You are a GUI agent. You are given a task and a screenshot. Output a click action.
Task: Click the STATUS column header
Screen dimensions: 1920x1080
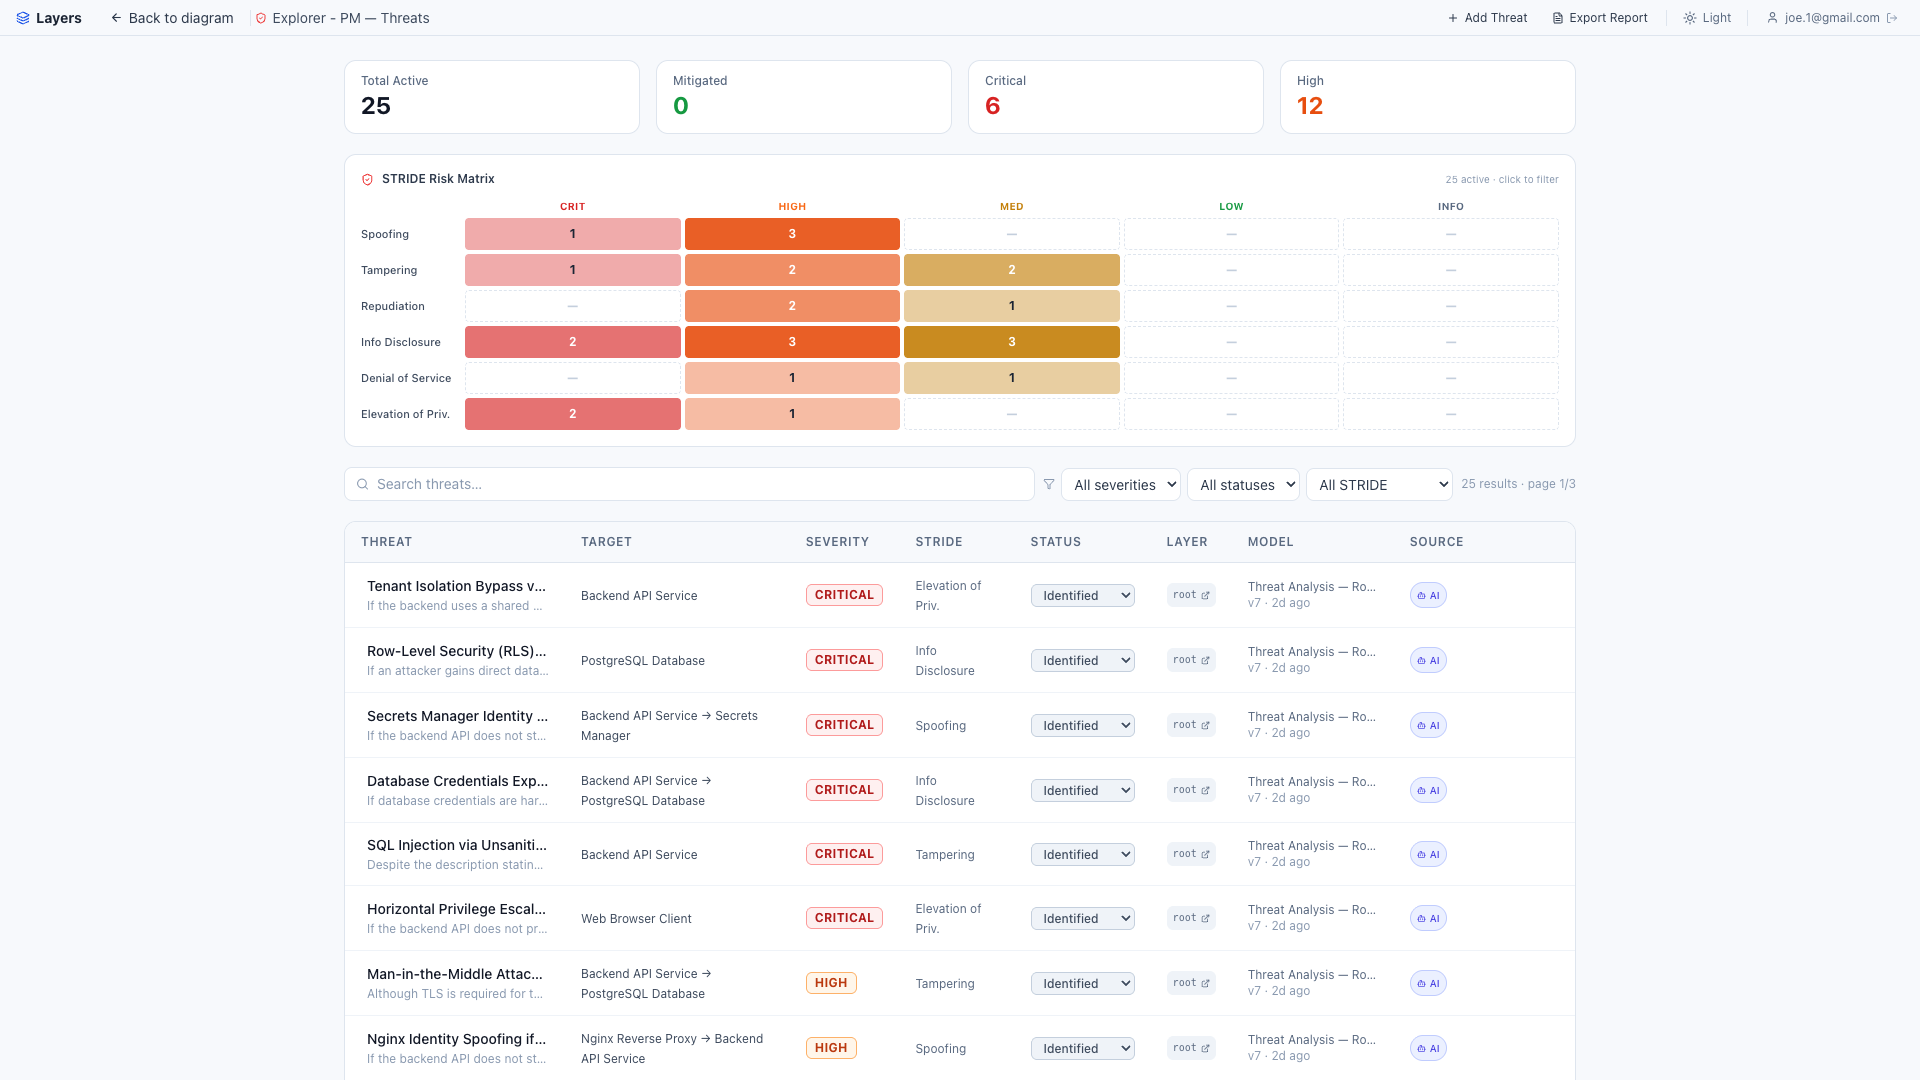click(x=1056, y=542)
